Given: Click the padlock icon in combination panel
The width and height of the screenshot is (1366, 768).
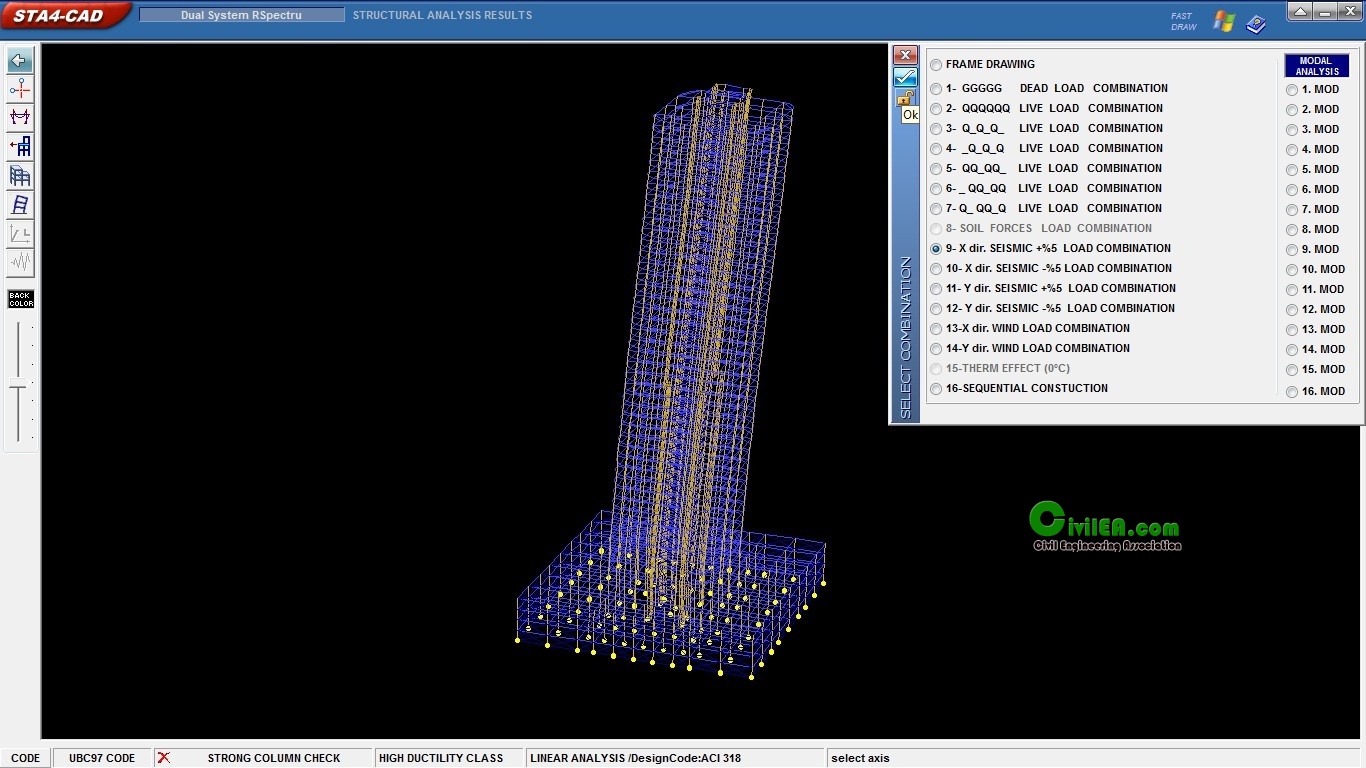Looking at the screenshot, I should (x=905, y=97).
